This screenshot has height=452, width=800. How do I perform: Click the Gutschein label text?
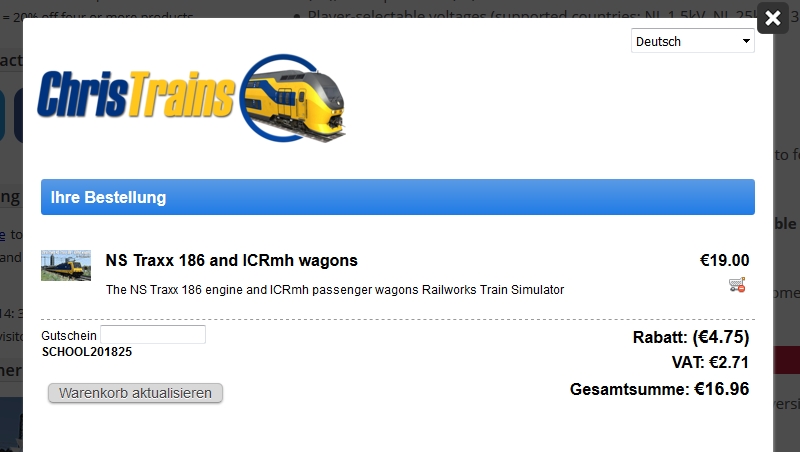69,336
